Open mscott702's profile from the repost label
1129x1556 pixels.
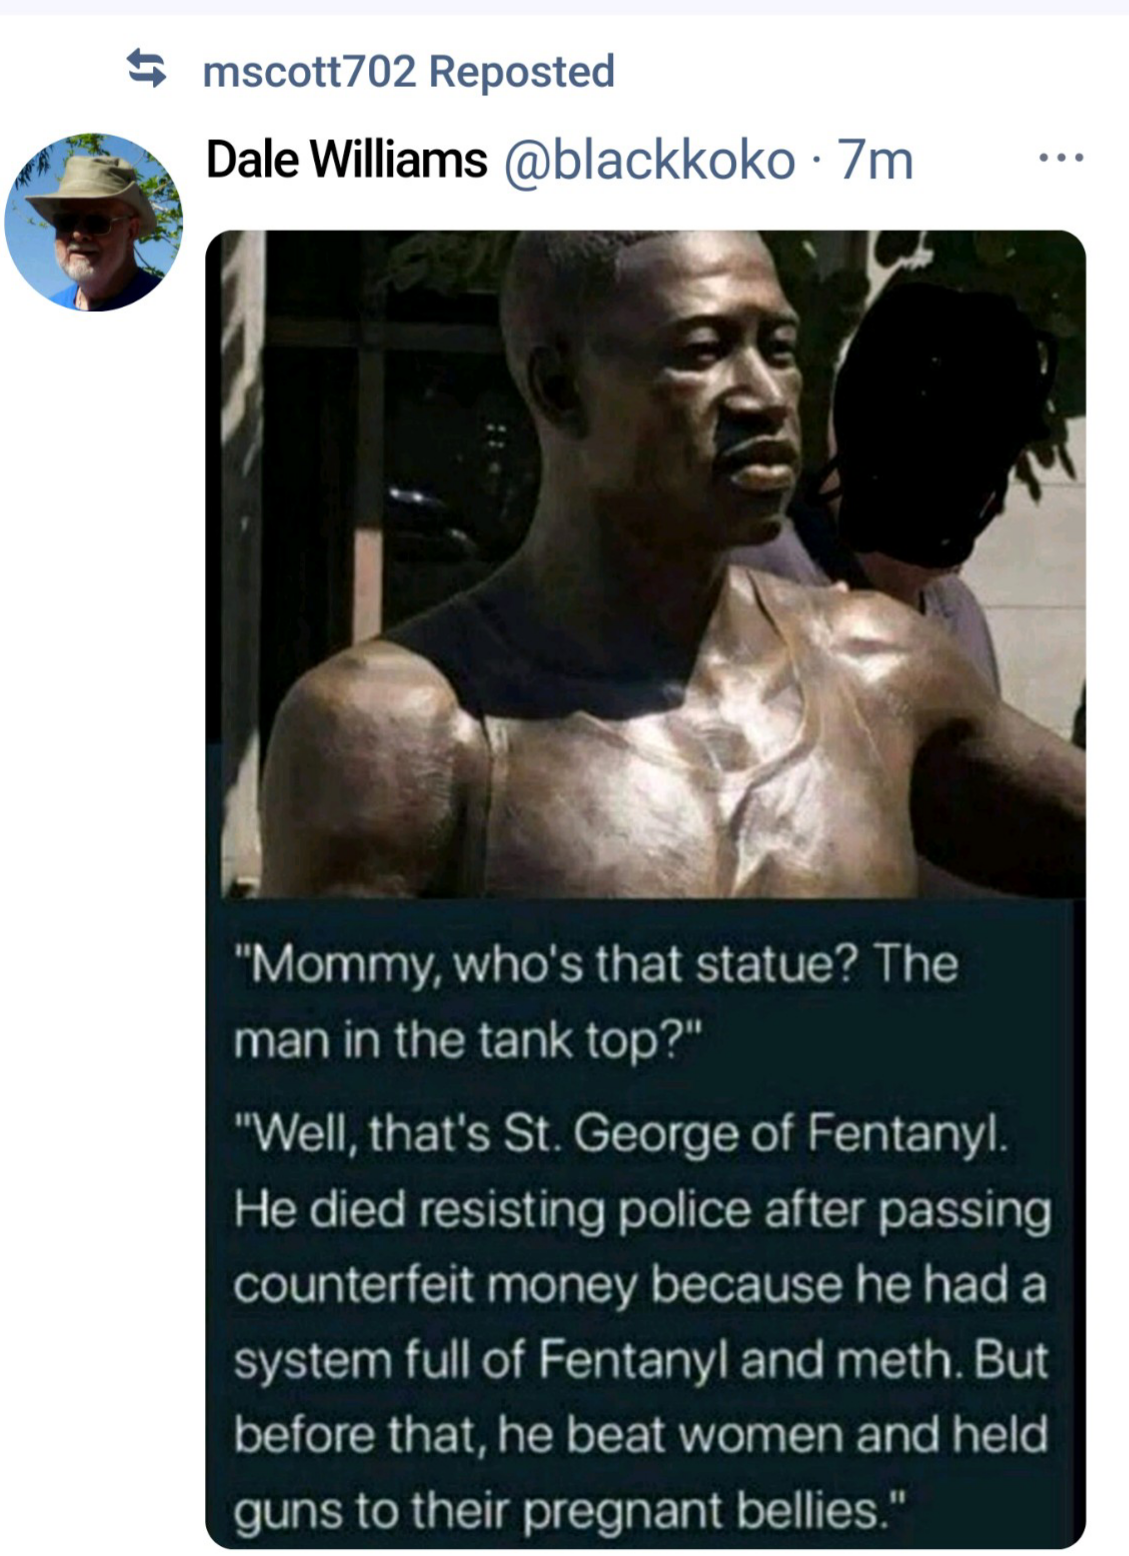tap(309, 71)
